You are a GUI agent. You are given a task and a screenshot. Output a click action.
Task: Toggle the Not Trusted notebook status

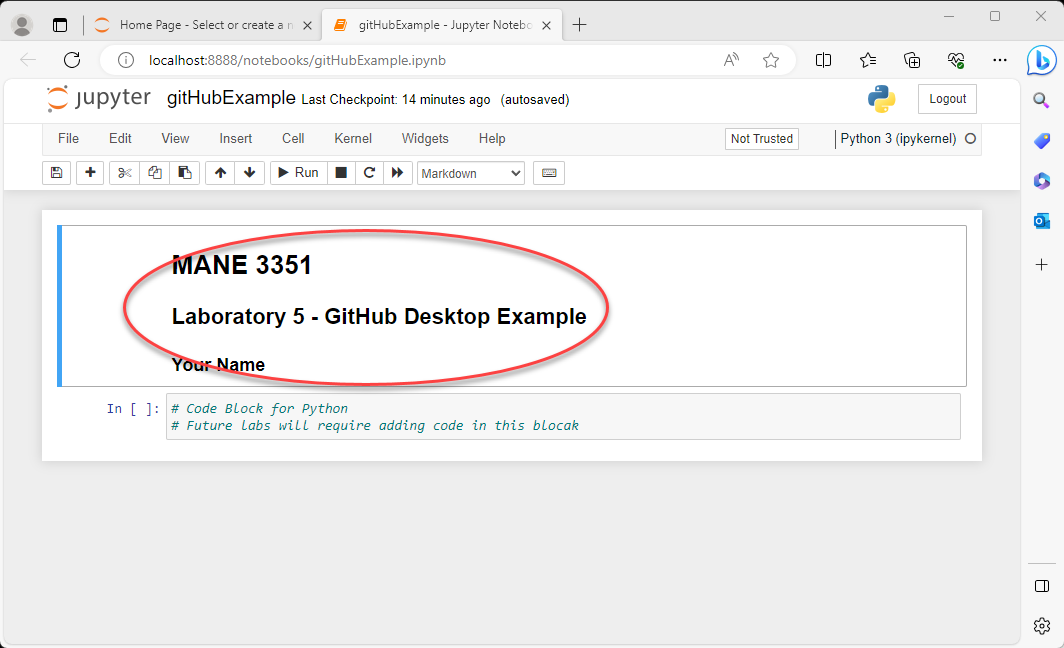[x=761, y=139]
